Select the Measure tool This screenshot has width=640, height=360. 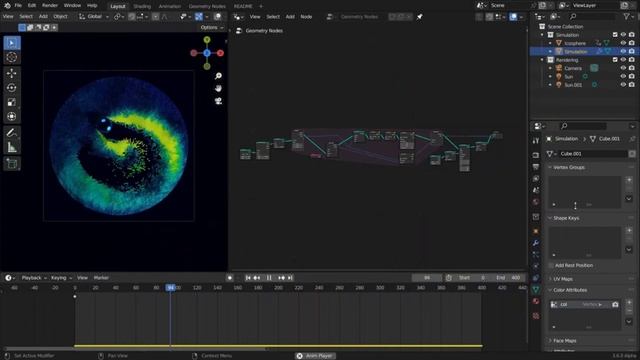pyautogui.click(x=12, y=147)
